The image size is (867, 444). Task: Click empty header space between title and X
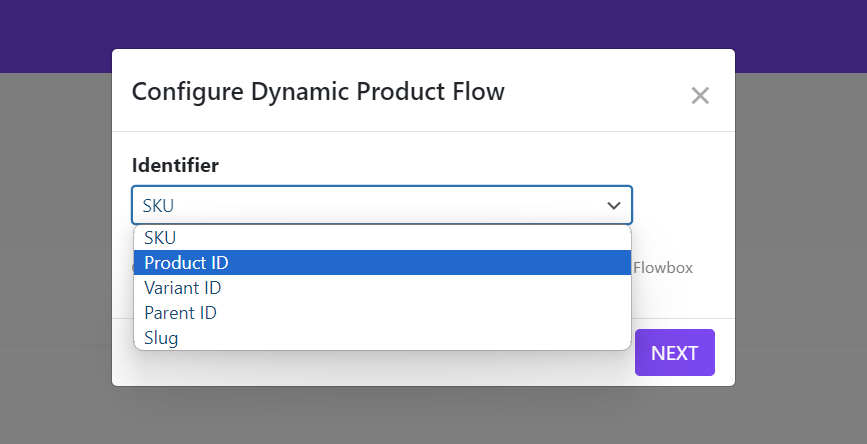click(x=595, y=92)
